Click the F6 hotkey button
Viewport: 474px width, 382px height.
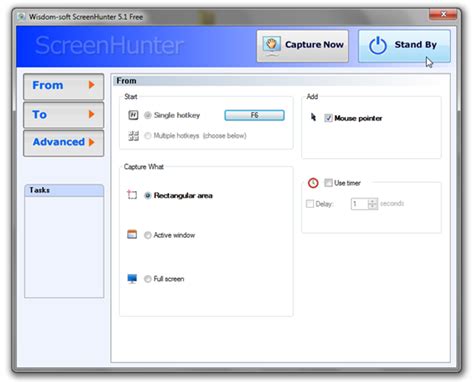254,115
